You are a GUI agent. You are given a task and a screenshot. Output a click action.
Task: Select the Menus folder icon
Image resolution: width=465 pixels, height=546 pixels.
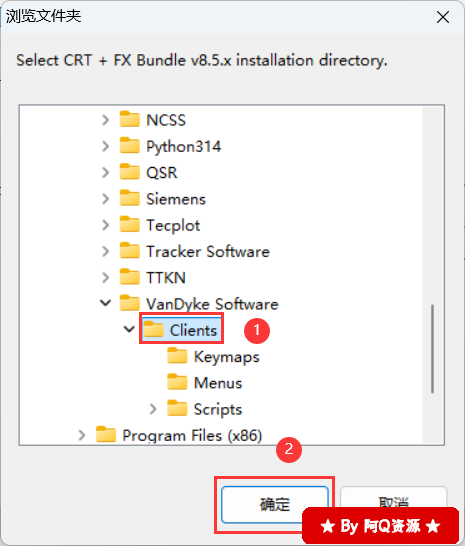[x=177, y=382]
